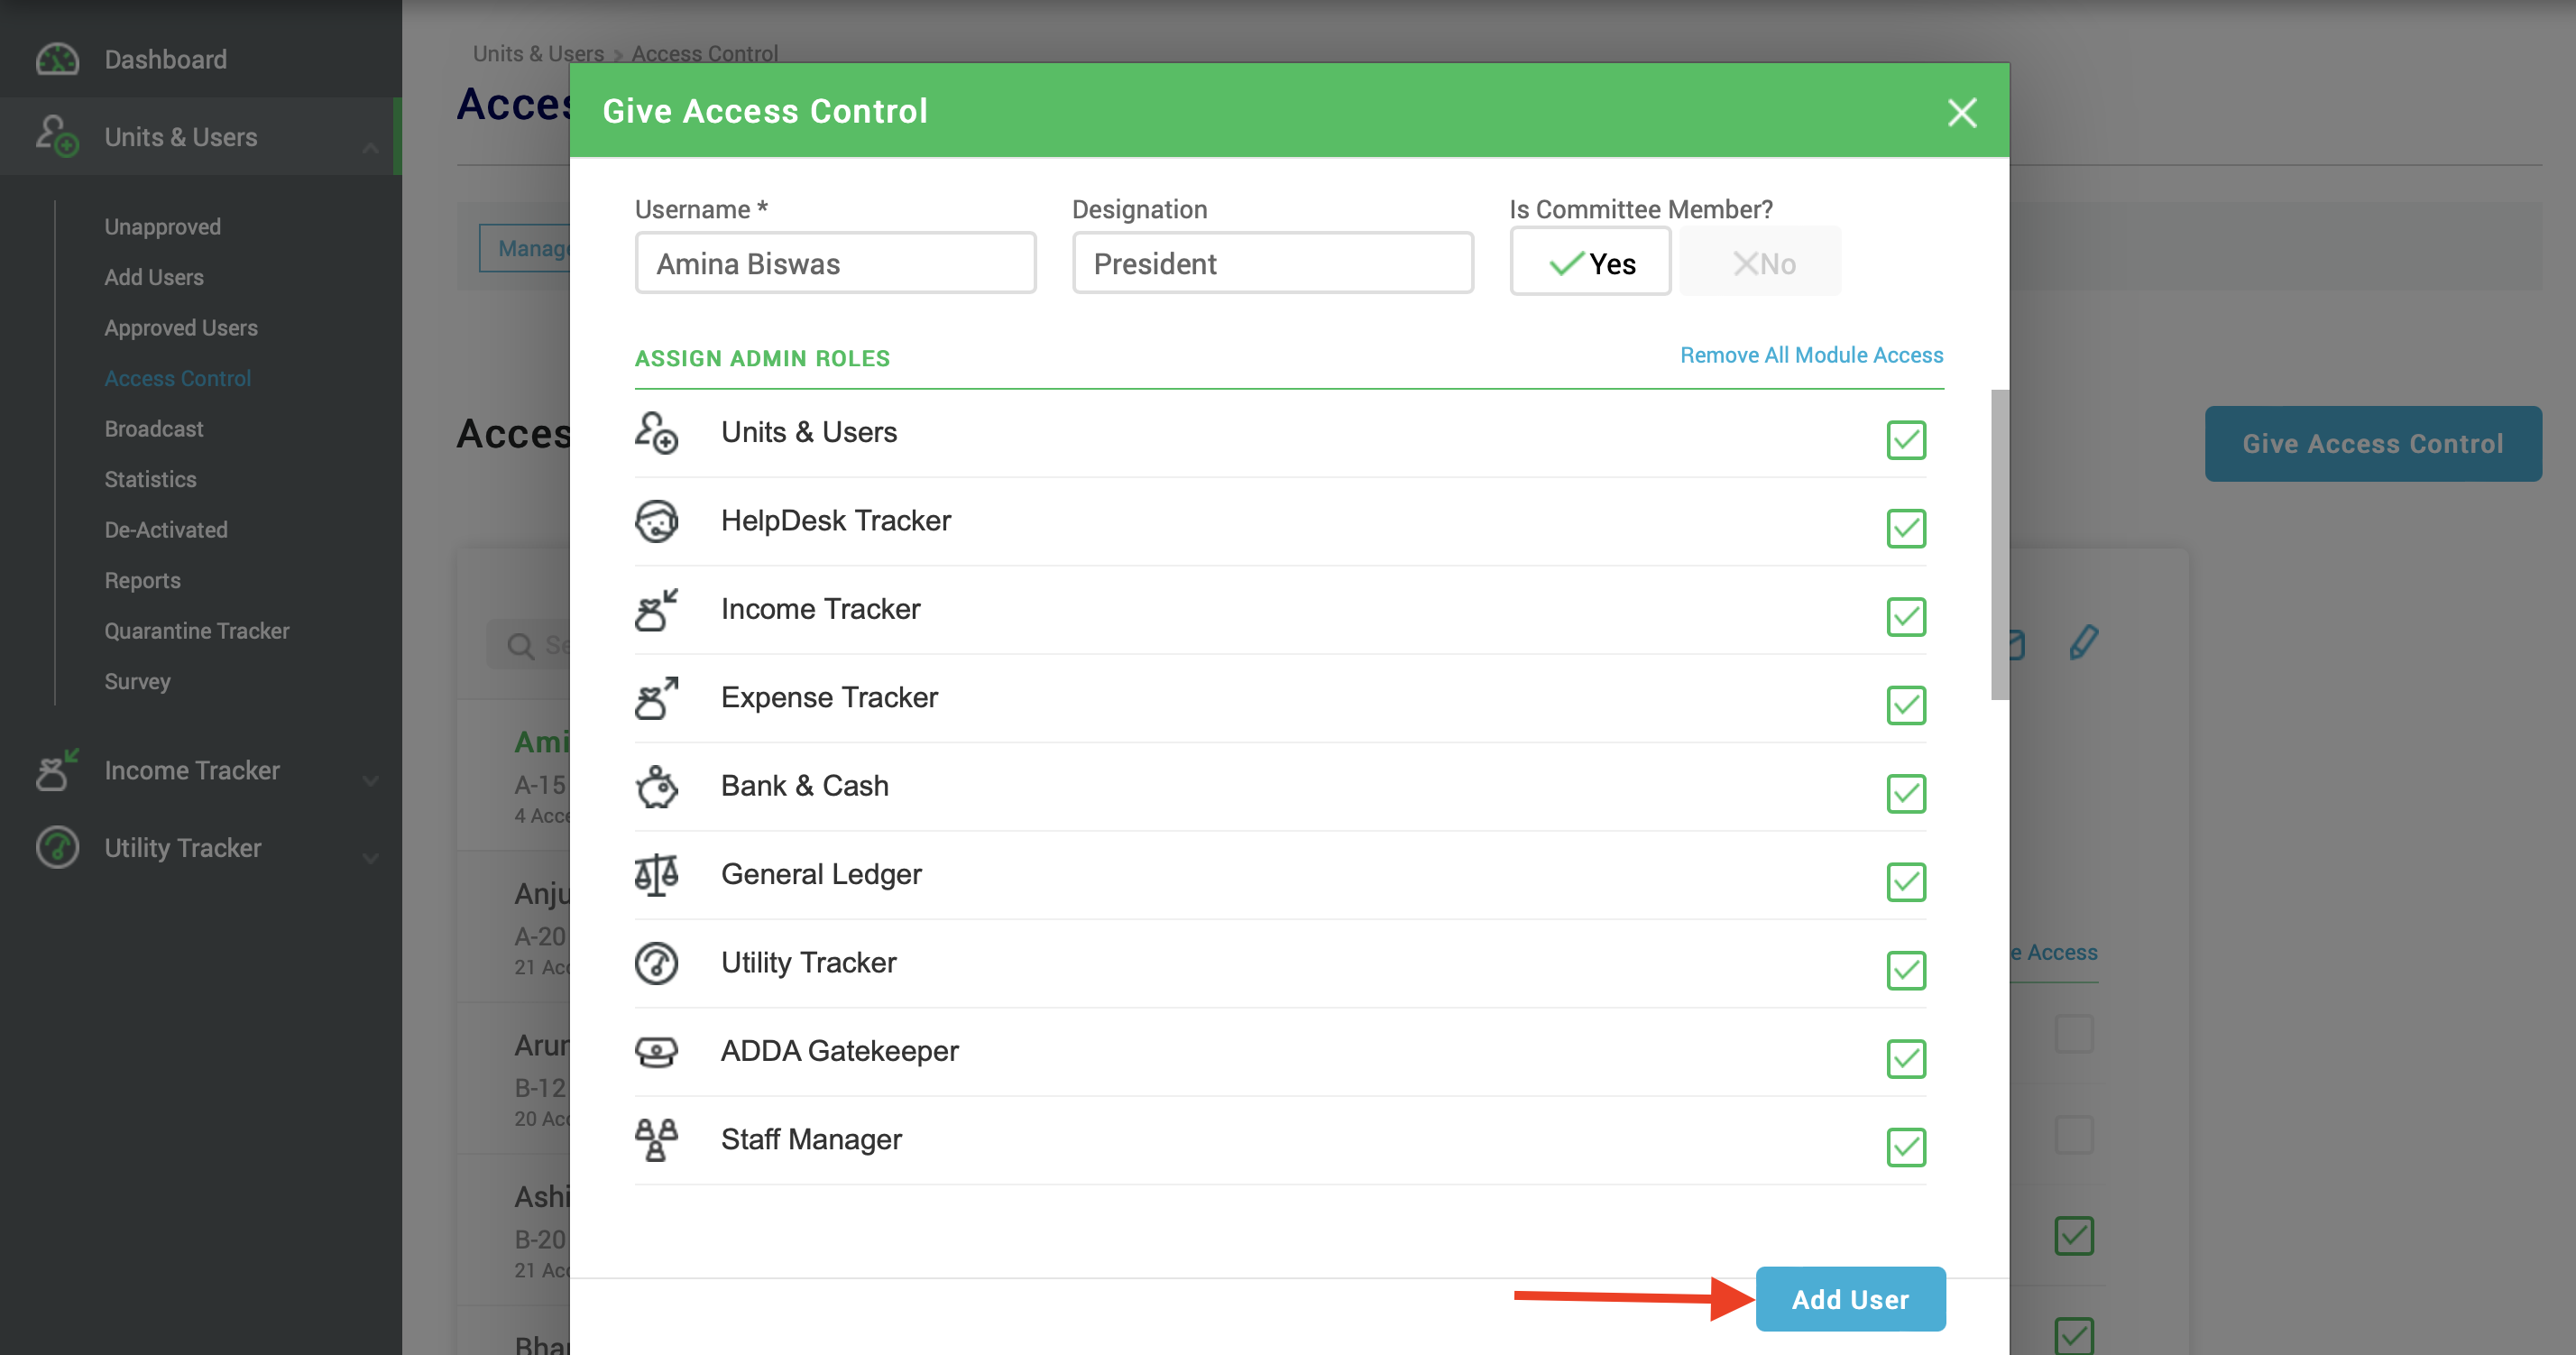The height and width of the screenshot is (1355, 2576).
Task: Click the Bank & Cash piggy bank icon
Action: (657, 786)
